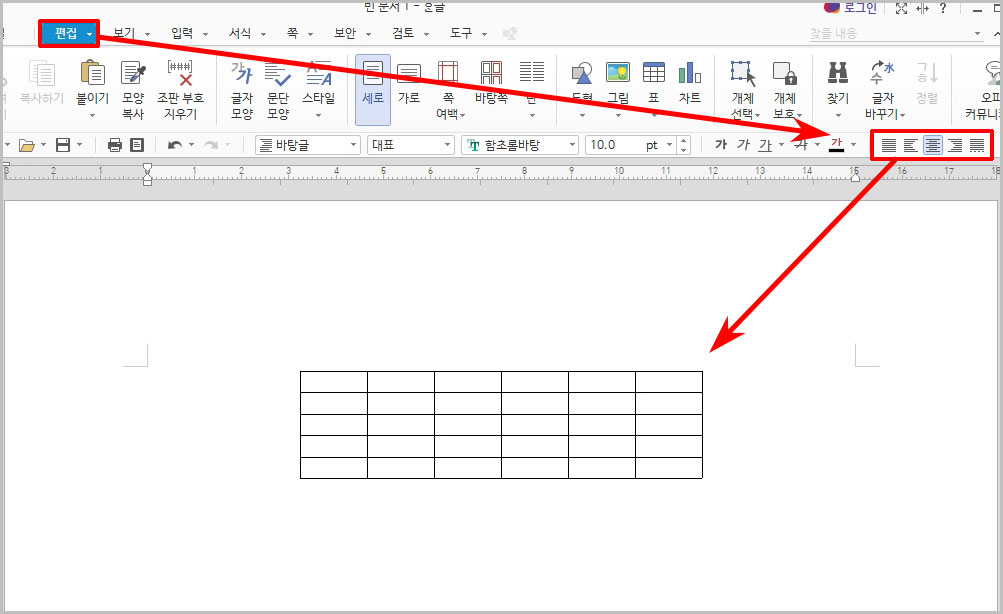Insert a table with the 표 icon

(654, 72)
